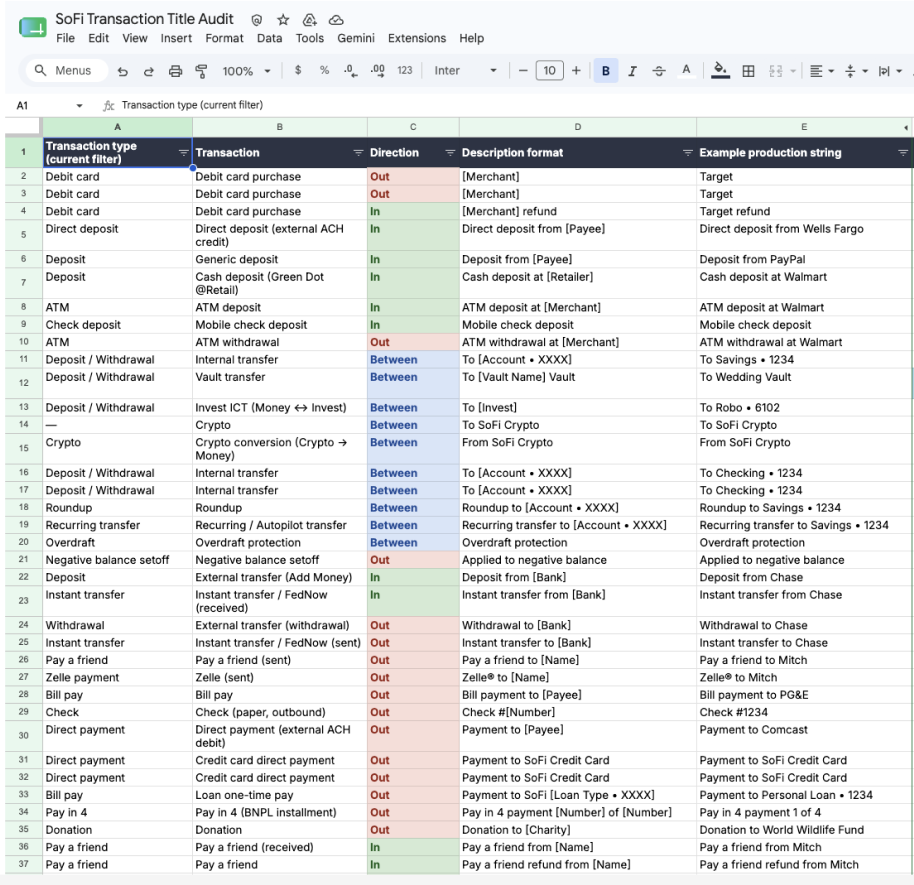Select cell 'To Wedding Vault'
Image resolution: width=914 pixels, height=885 pixels.
(x=804, y=384)
